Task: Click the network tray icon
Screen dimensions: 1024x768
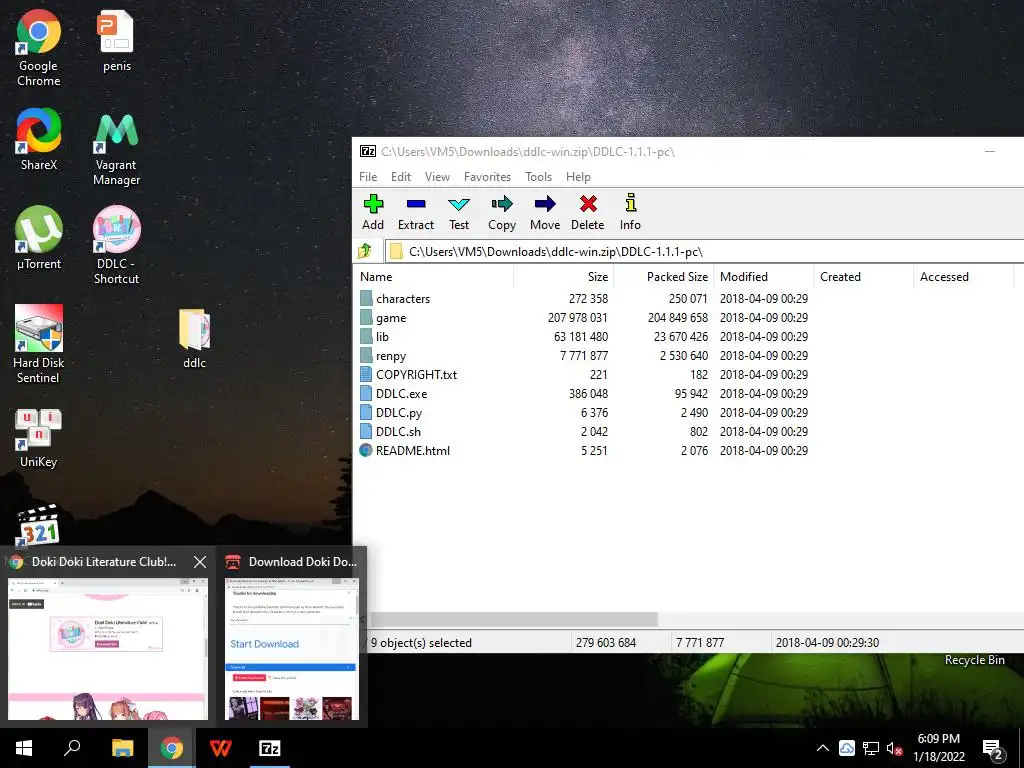Action: [871, 748]
